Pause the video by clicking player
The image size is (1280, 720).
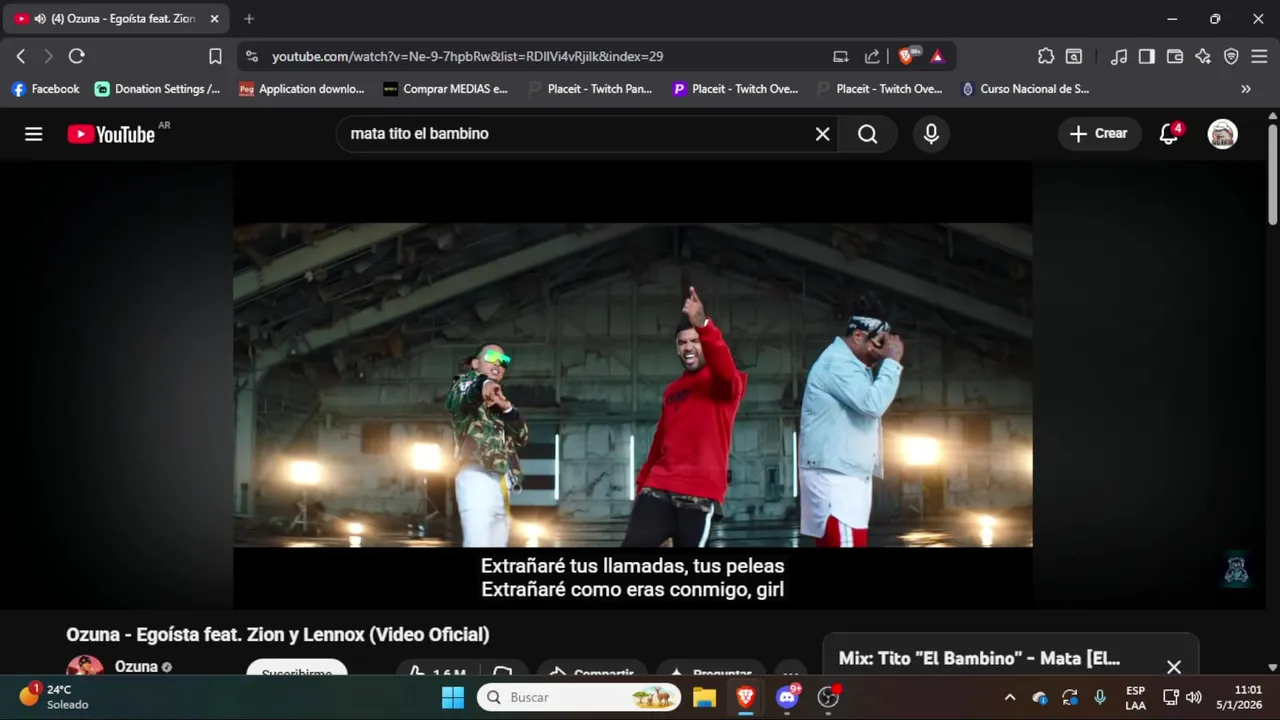pos(632,385)
